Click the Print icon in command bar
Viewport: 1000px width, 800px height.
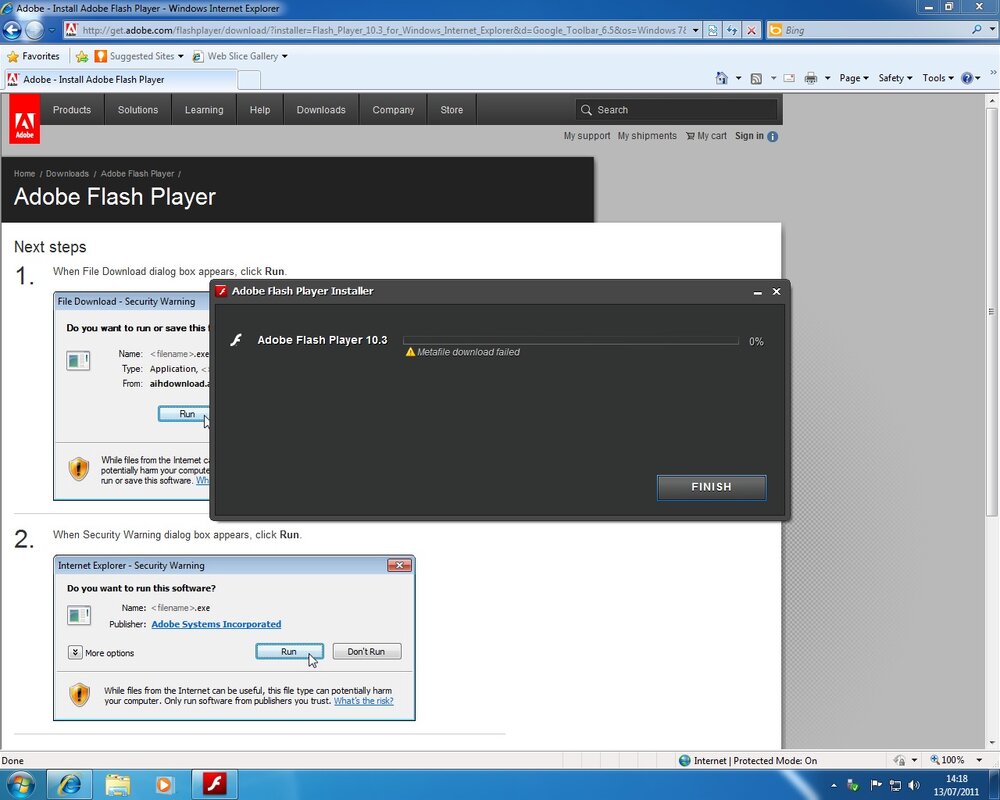click(811, 78)
